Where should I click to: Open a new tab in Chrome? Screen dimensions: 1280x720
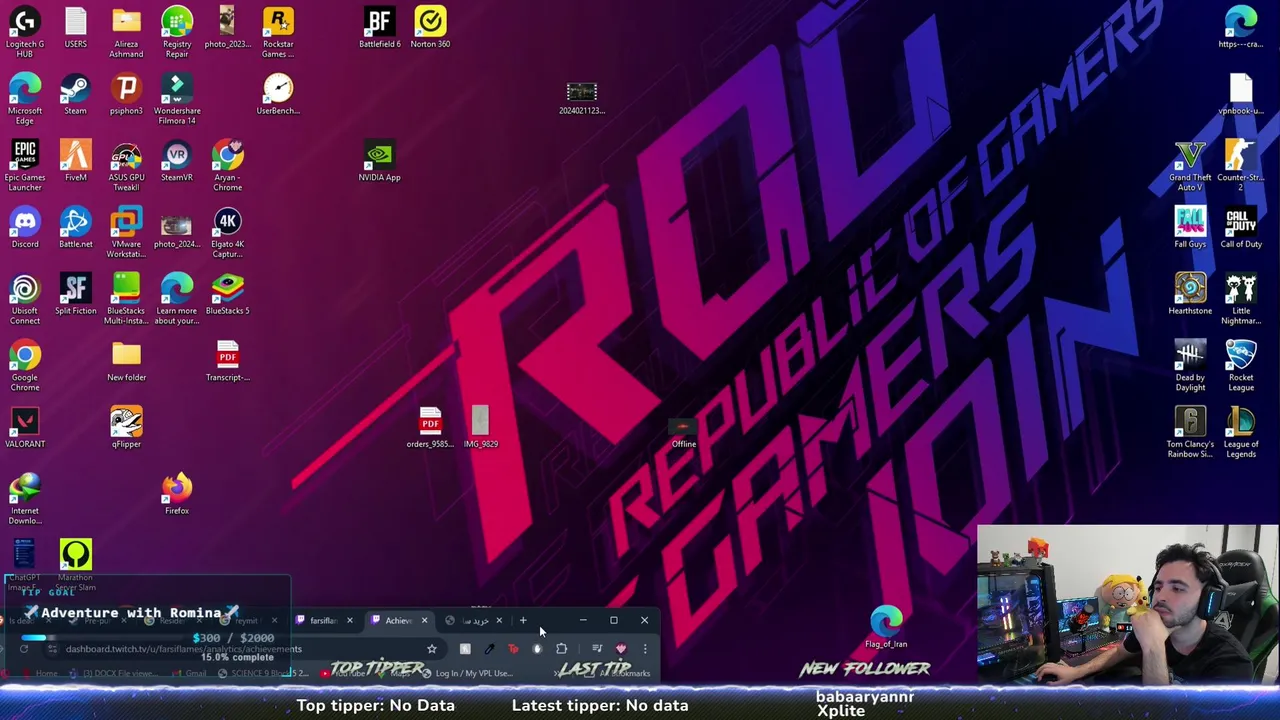523,620
